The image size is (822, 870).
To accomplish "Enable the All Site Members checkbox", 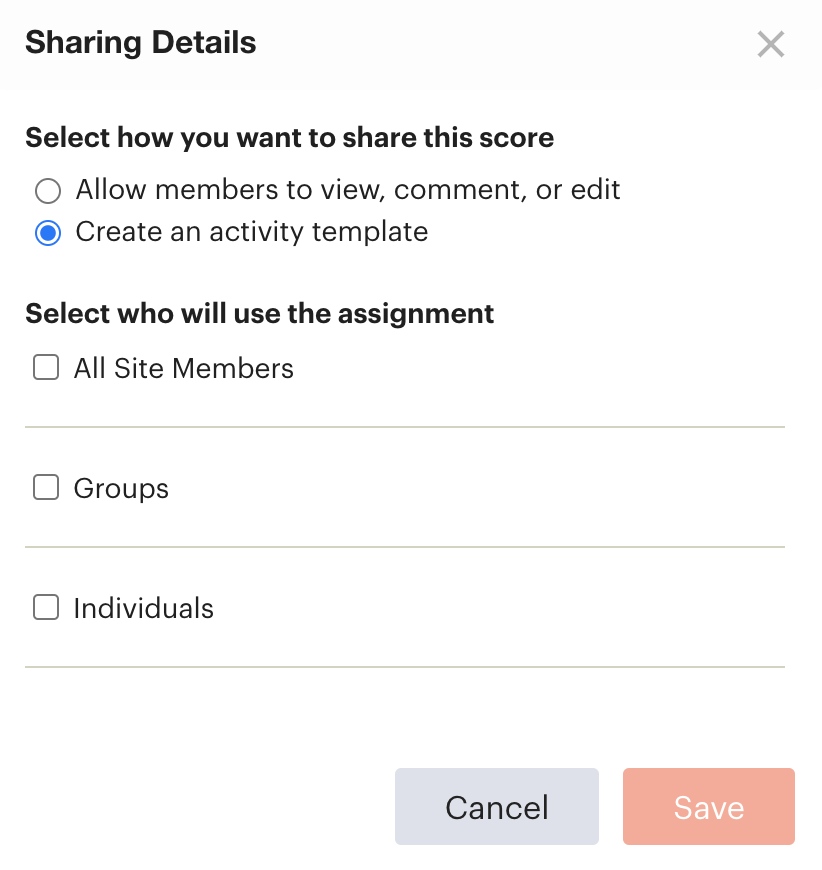I will point(45,367).
